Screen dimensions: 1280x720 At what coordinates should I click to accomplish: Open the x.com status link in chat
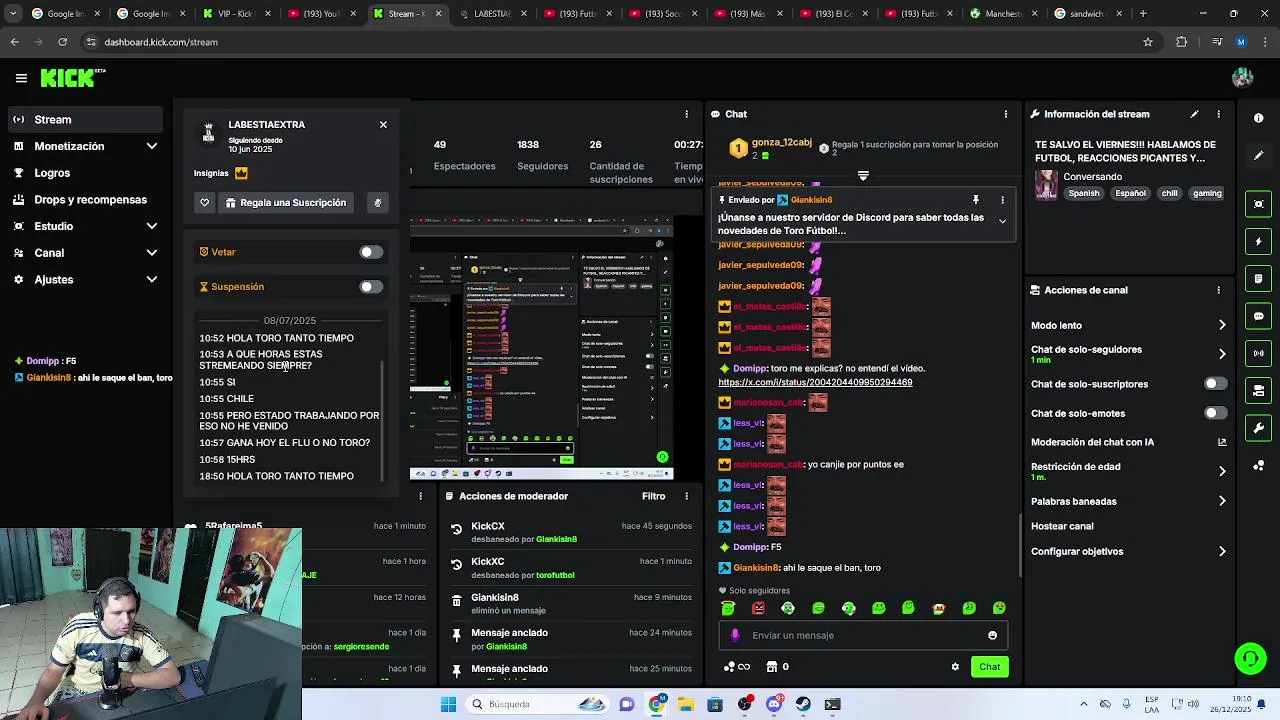click(815, 382)
